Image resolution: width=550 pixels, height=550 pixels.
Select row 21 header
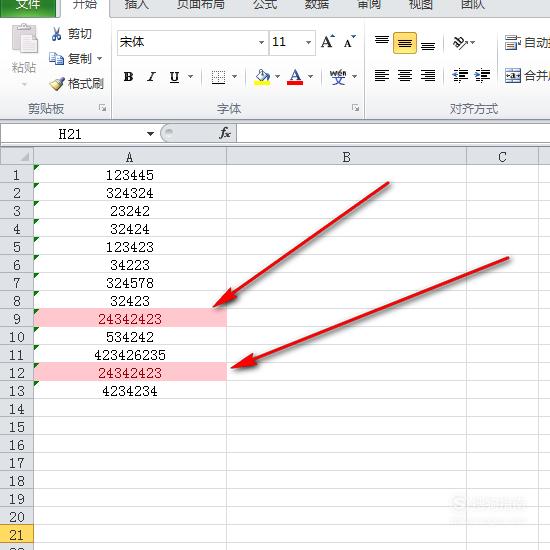coord(17,535)
